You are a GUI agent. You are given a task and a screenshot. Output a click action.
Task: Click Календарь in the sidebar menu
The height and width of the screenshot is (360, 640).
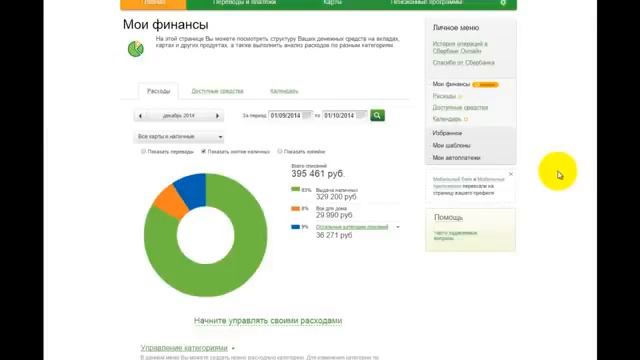[447, 119]
